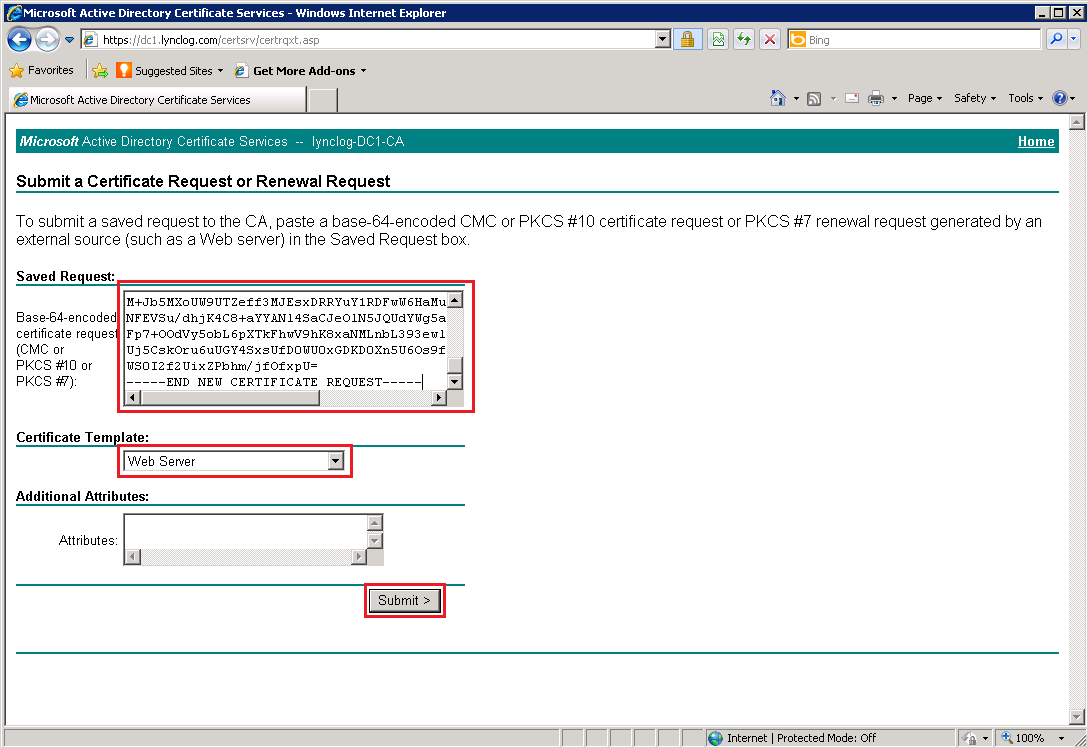Click Saved Request box scroll down arrow
The height and width of the screenshot is (748, 1088).
[x=454, y=382]
